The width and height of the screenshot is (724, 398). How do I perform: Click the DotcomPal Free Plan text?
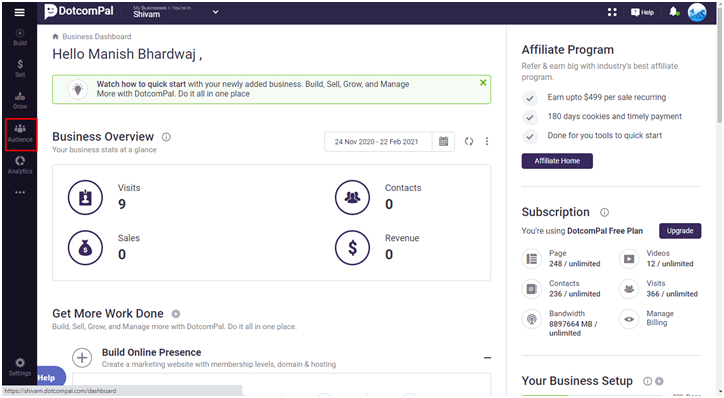[x=605, y=231]
